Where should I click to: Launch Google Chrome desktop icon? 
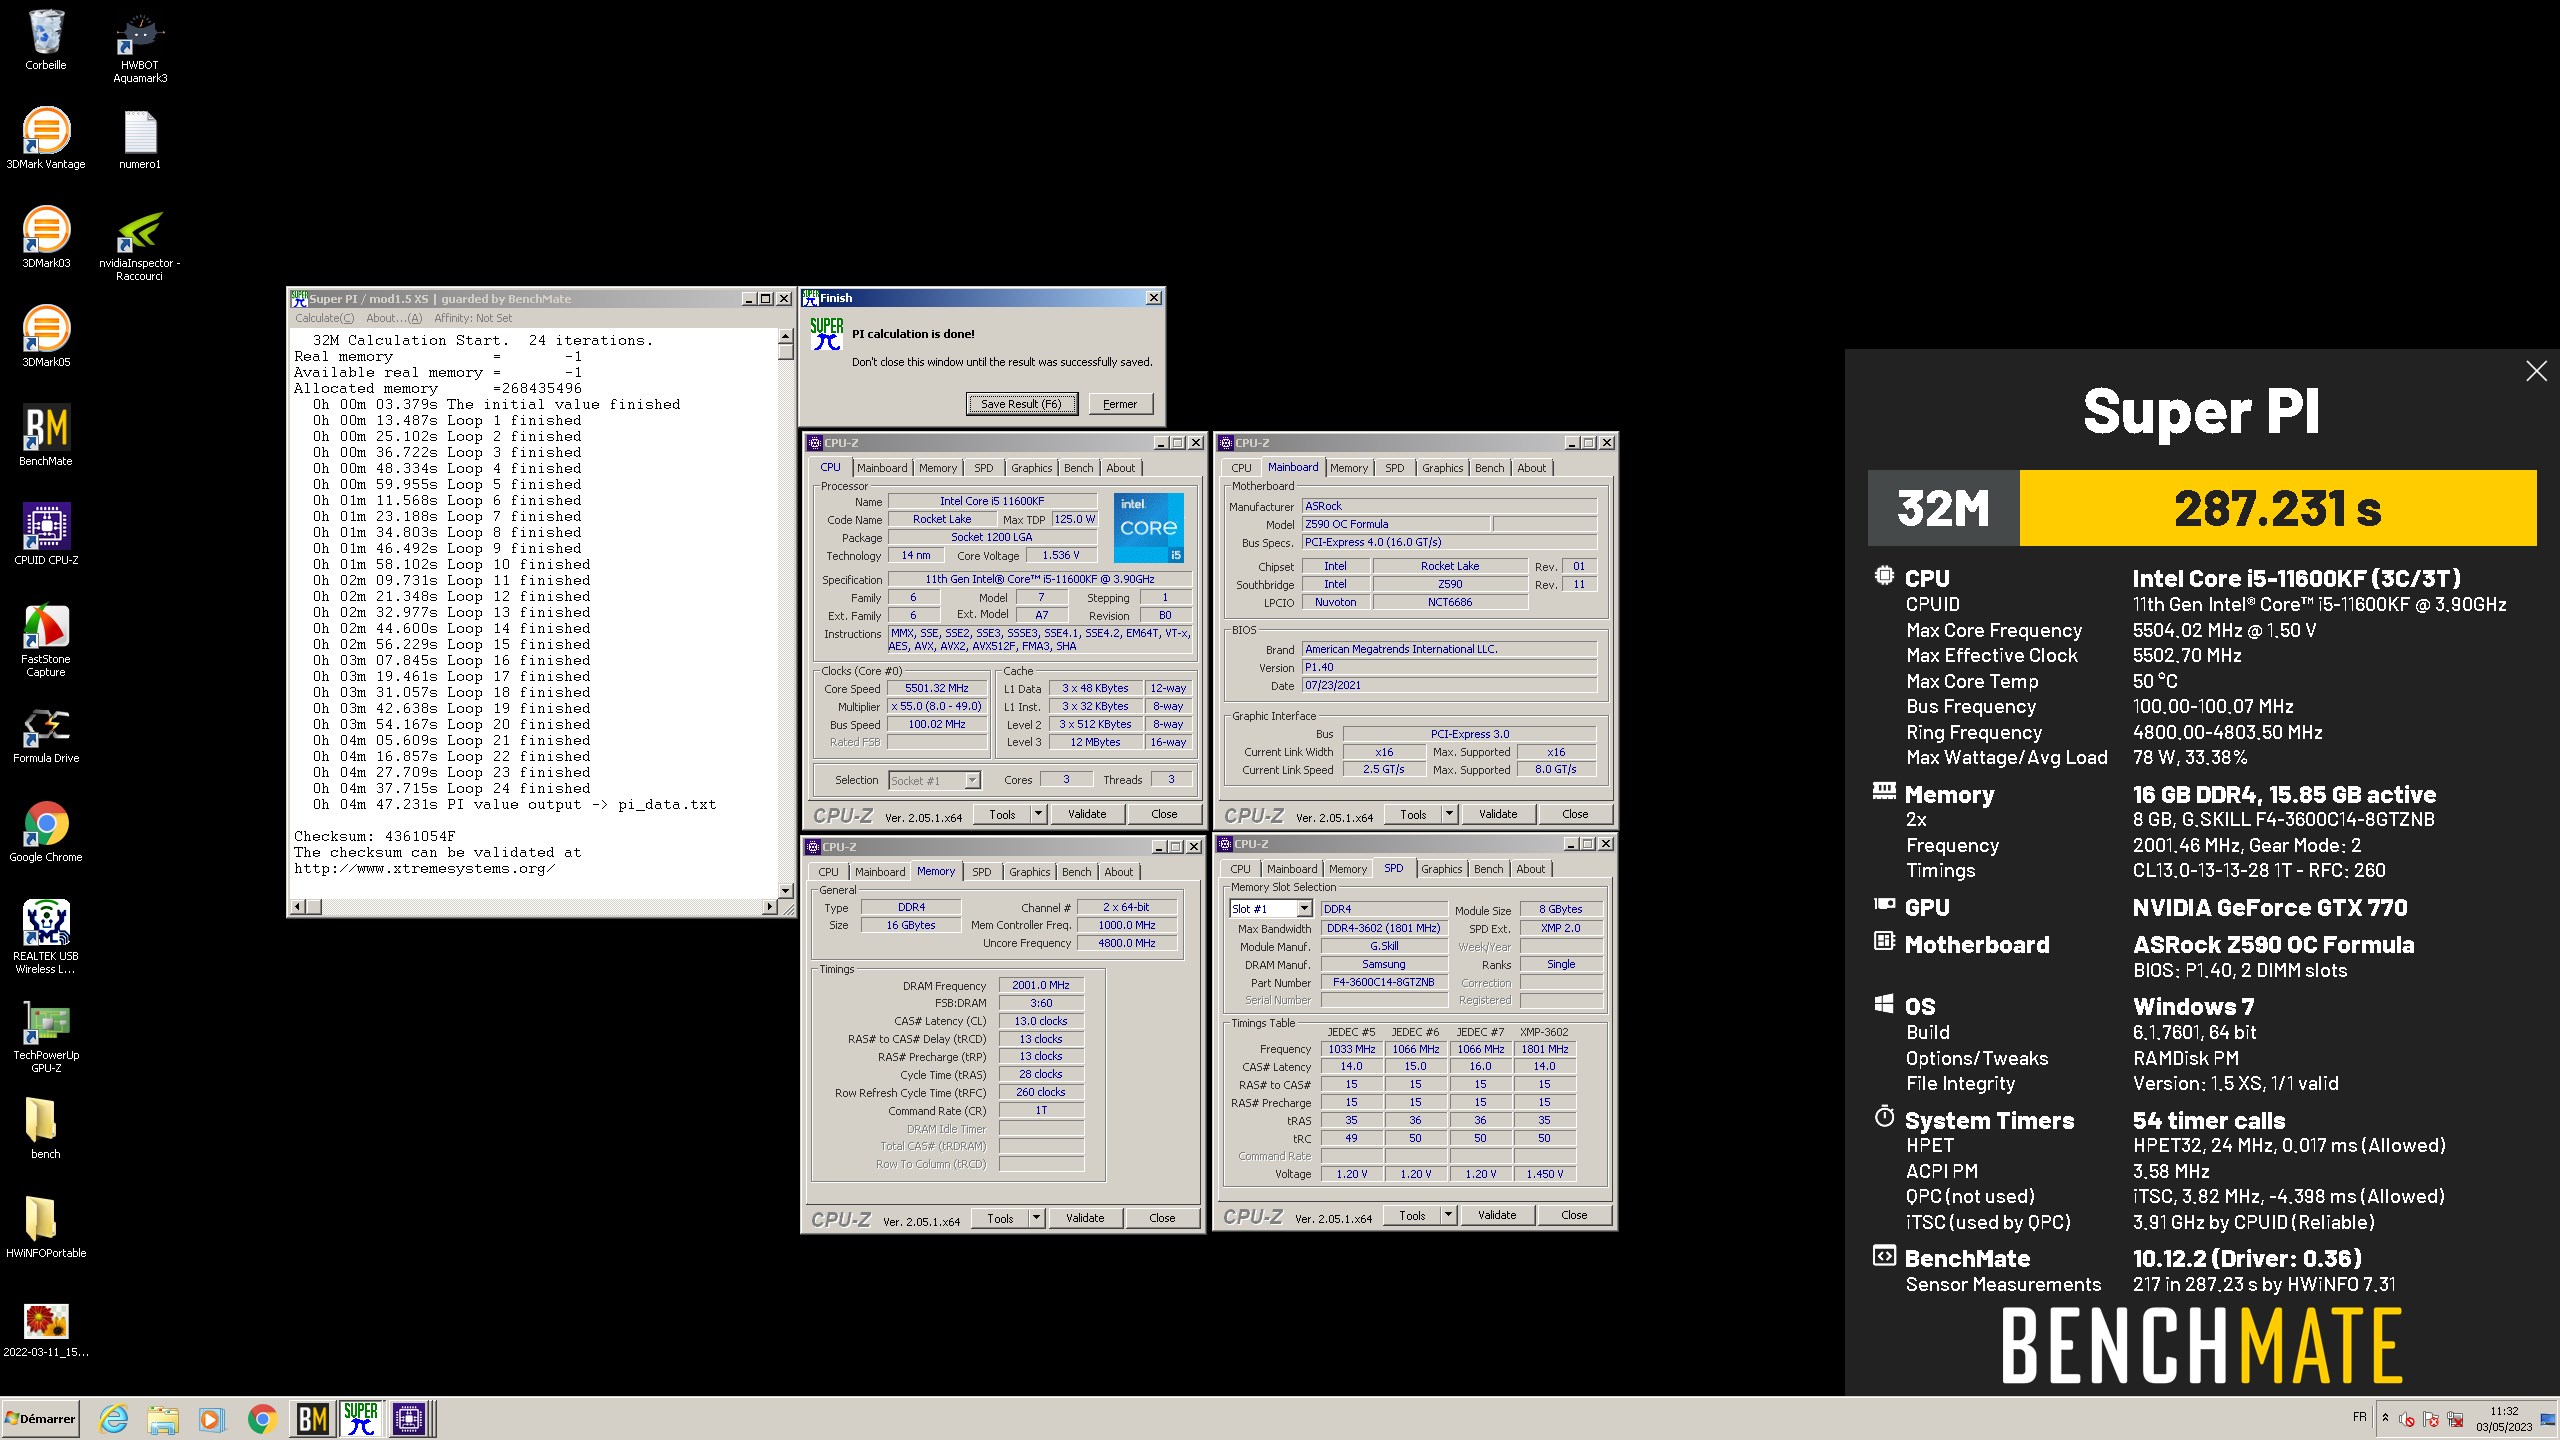46,831
